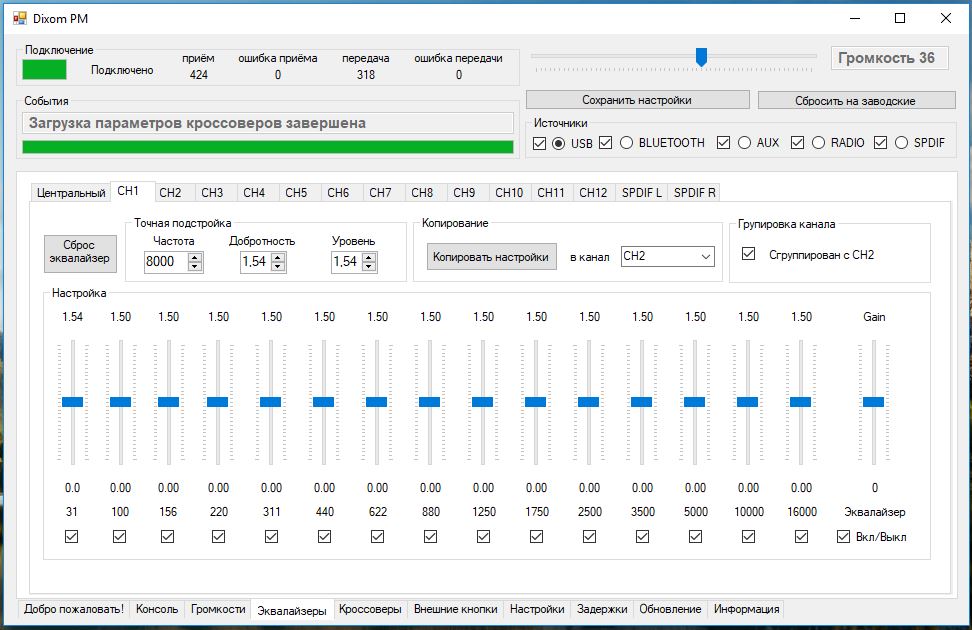Click the 1250 Hz band slider handle

pos(483,401)
